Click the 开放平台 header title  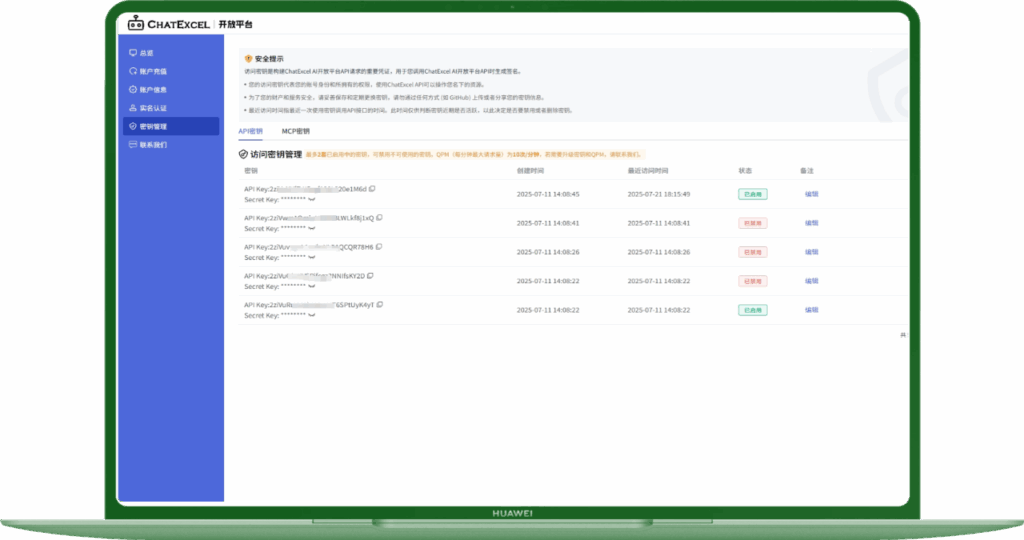(x=235, y=24)
